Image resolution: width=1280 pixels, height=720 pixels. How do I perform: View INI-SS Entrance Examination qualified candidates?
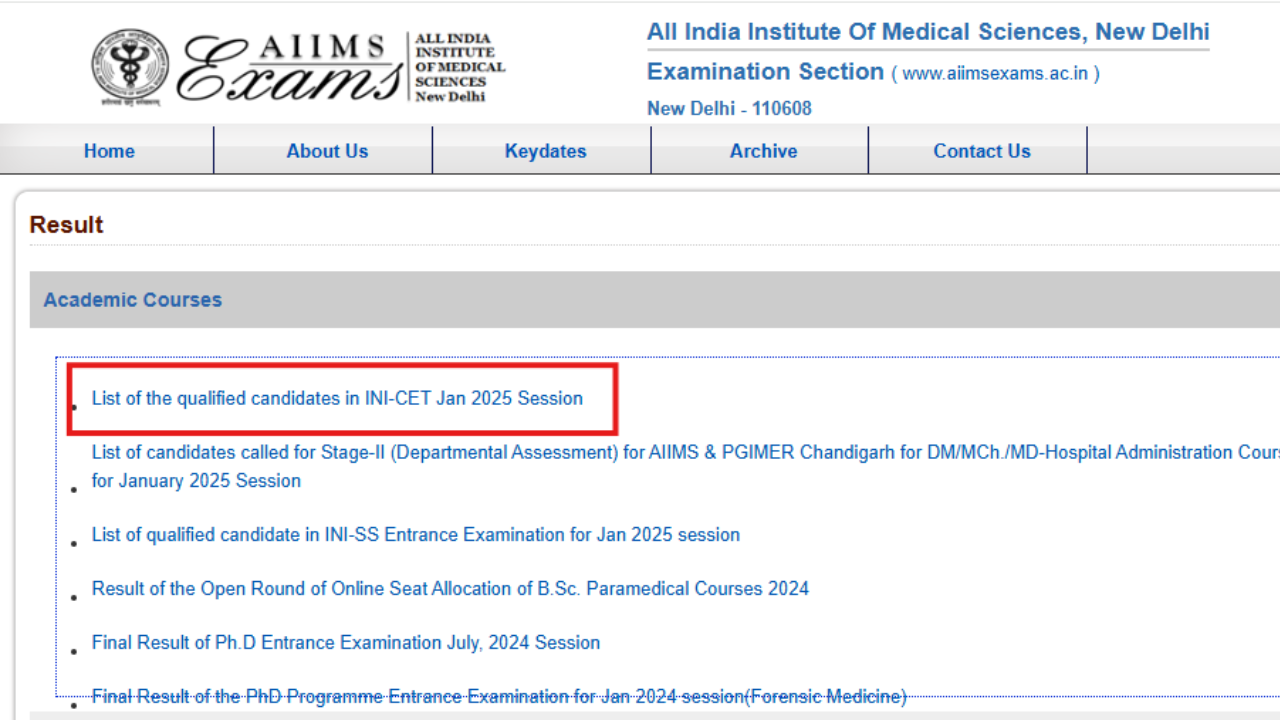coord(415,535)
